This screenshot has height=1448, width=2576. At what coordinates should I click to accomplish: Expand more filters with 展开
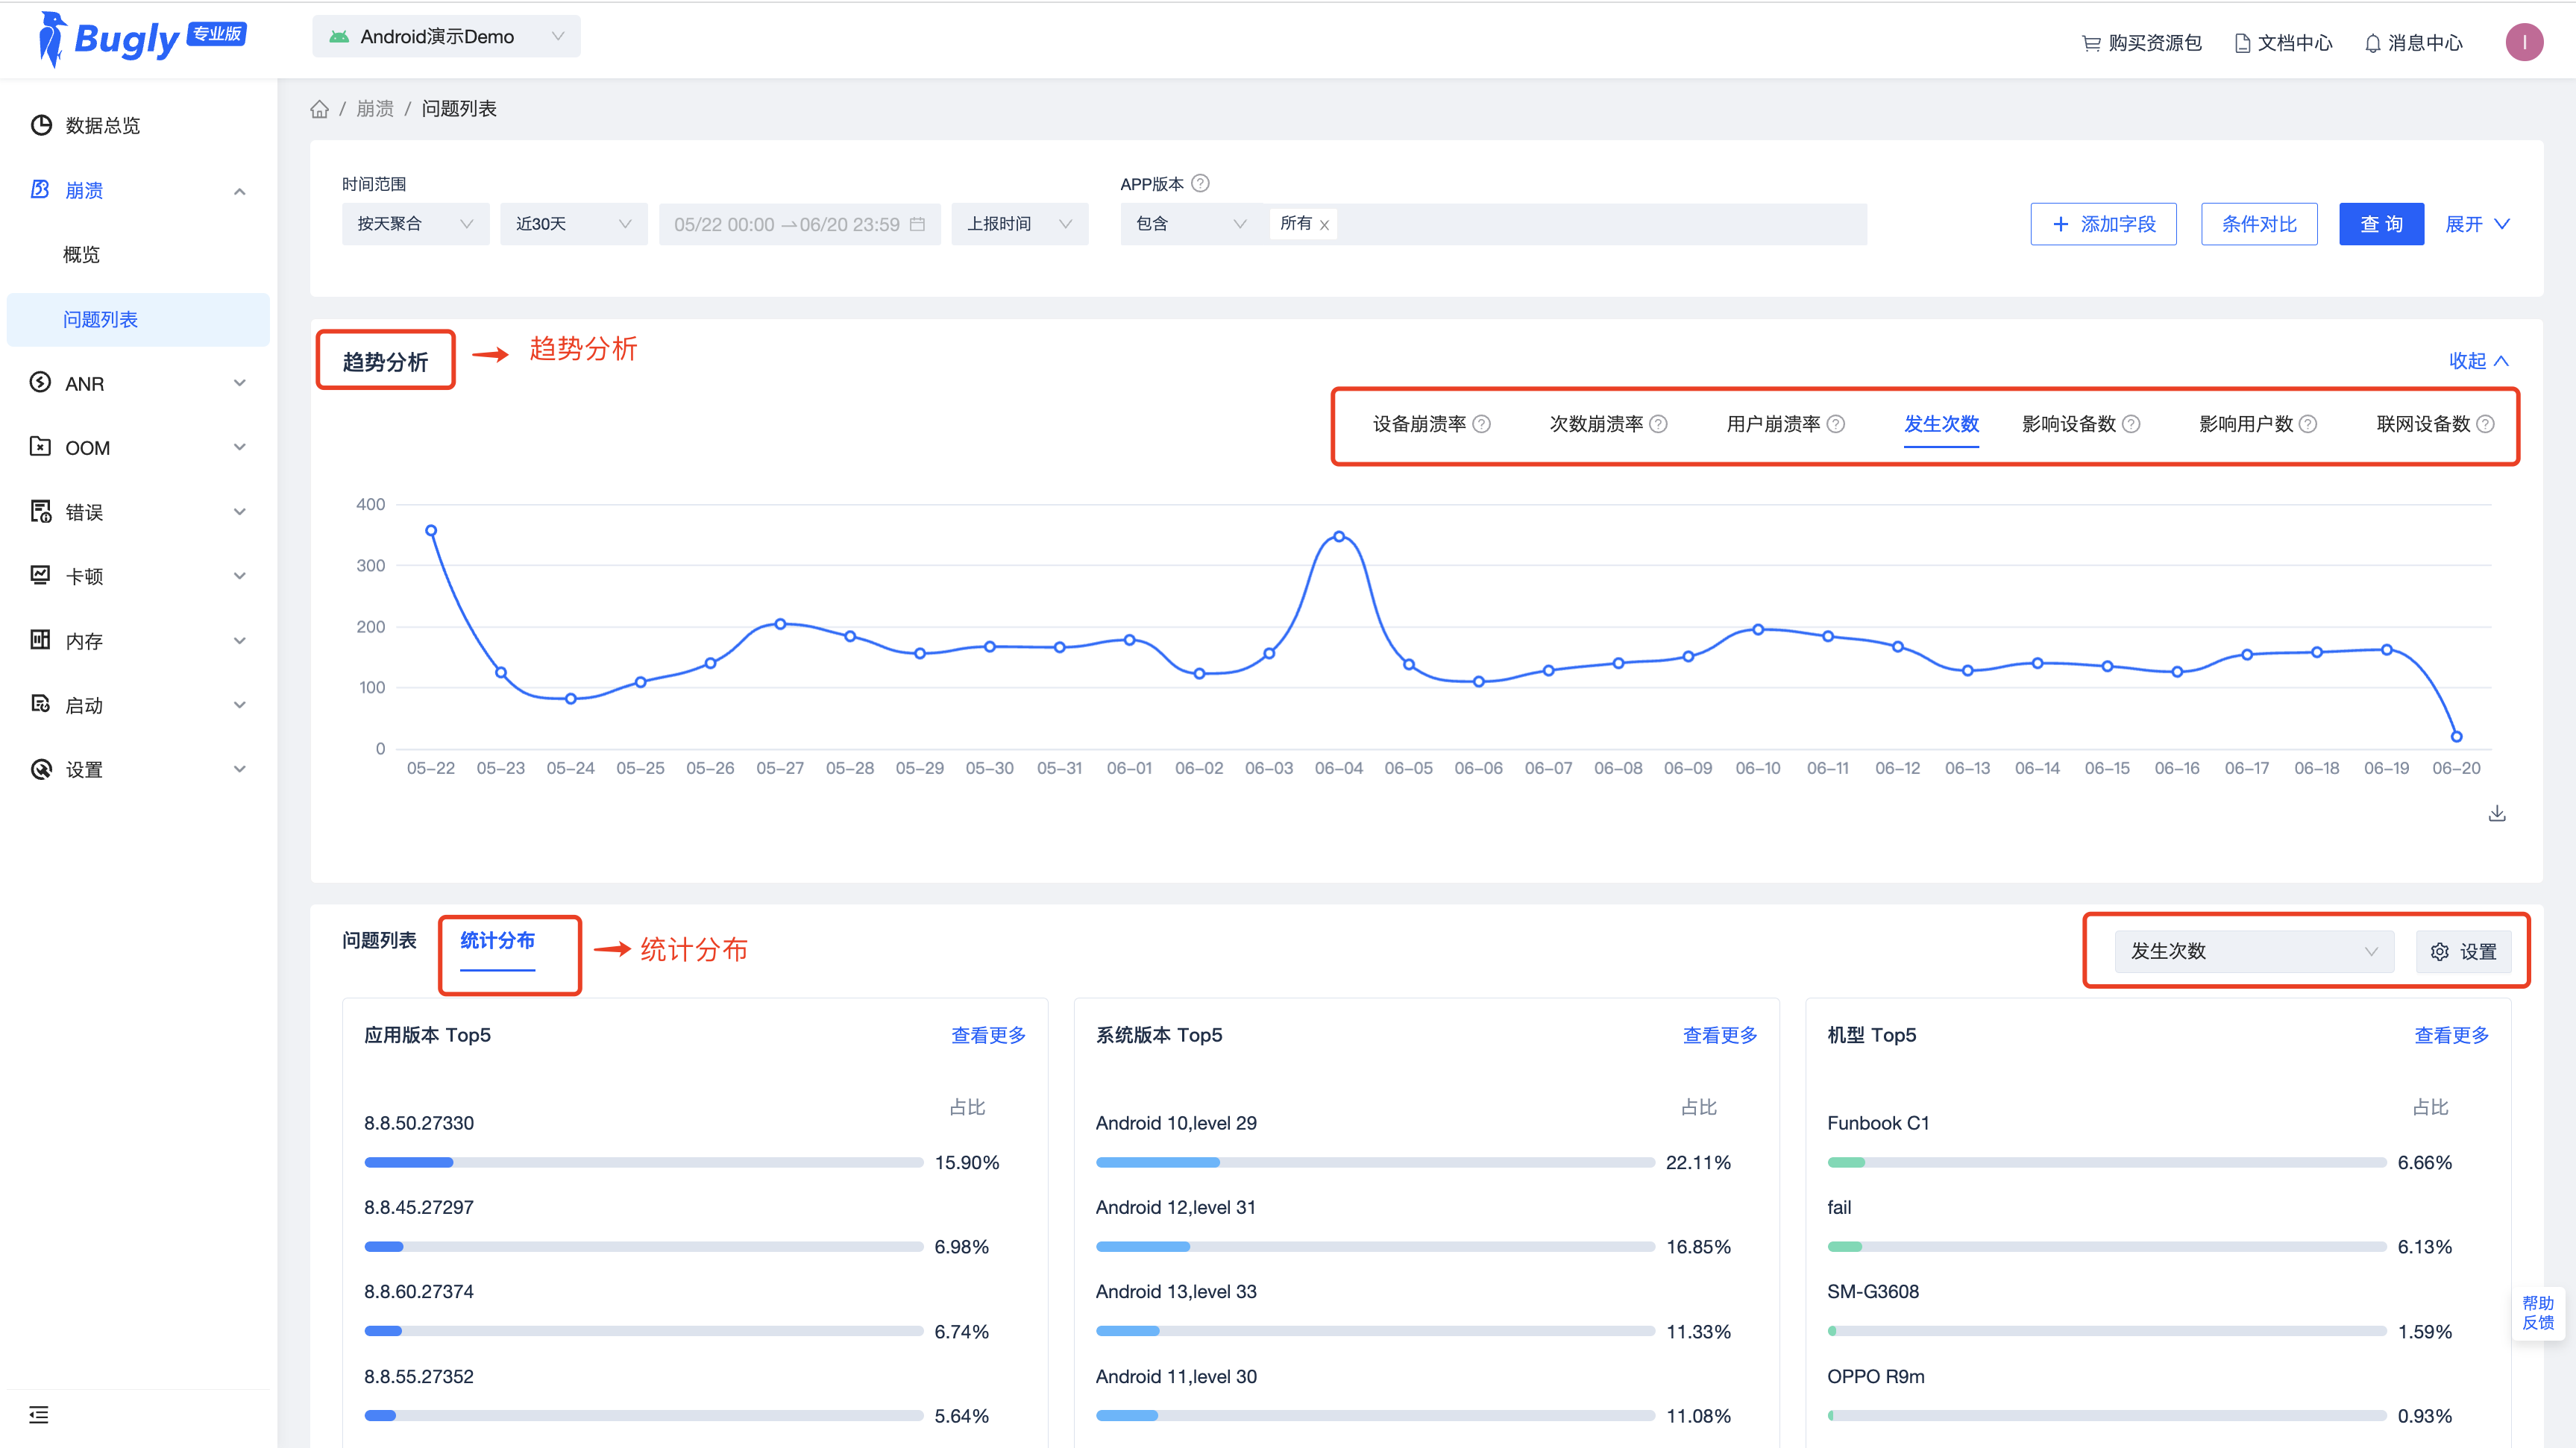tap(2477, 224)
